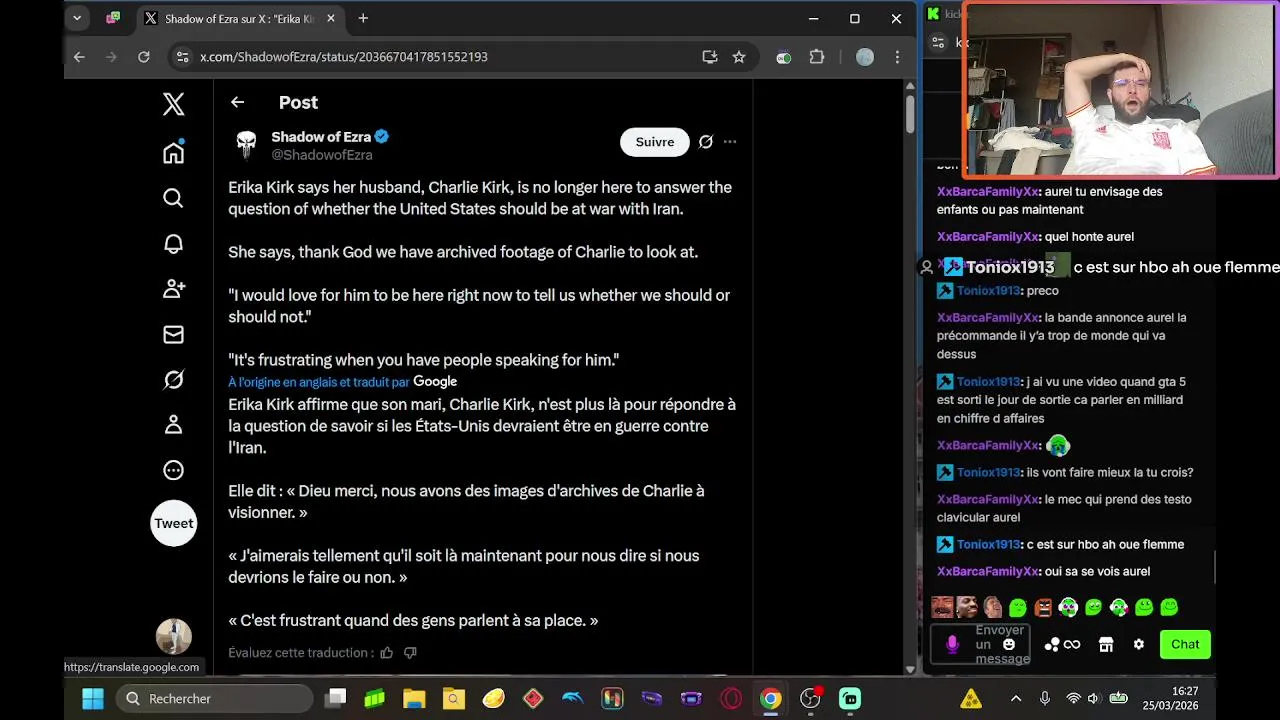Open the Kick shop store icon
Viewport: 1280px width, 720px height.
(1106, 645)
